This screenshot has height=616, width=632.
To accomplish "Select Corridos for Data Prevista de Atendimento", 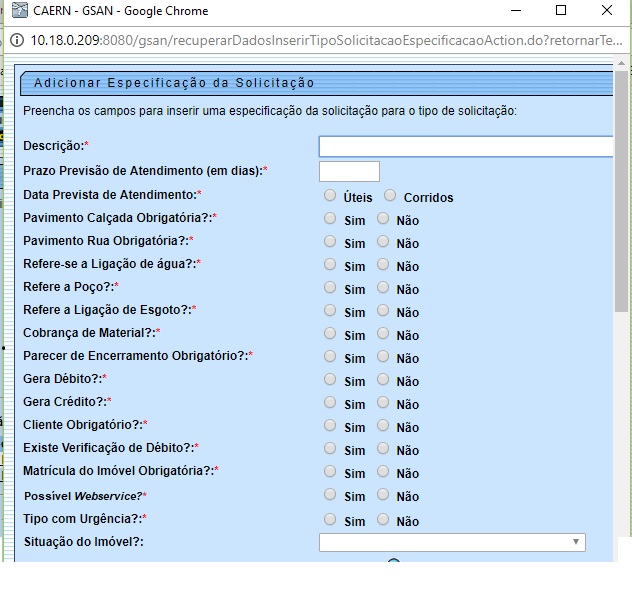I will [x=390, y=196].
